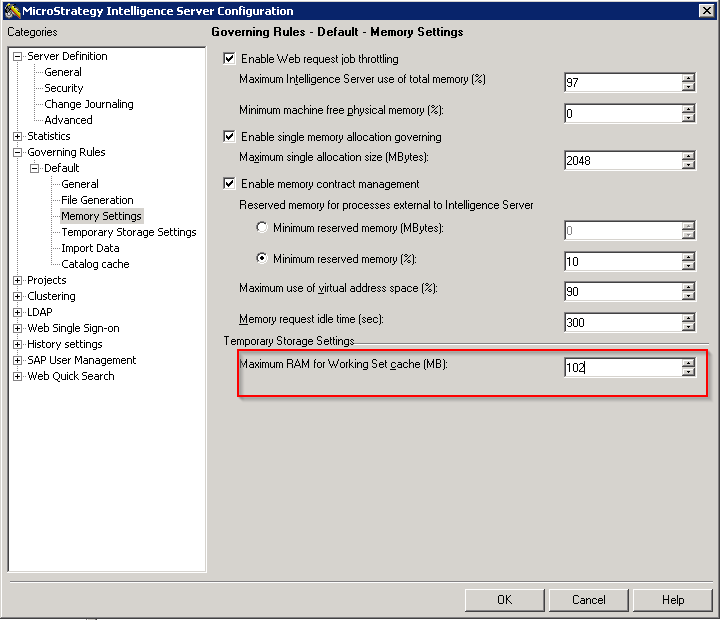The height and width of the screenshot is (620, 720).
Task: Click the MicroStrategy title bar app icon
Action: (x=12, y=11)
